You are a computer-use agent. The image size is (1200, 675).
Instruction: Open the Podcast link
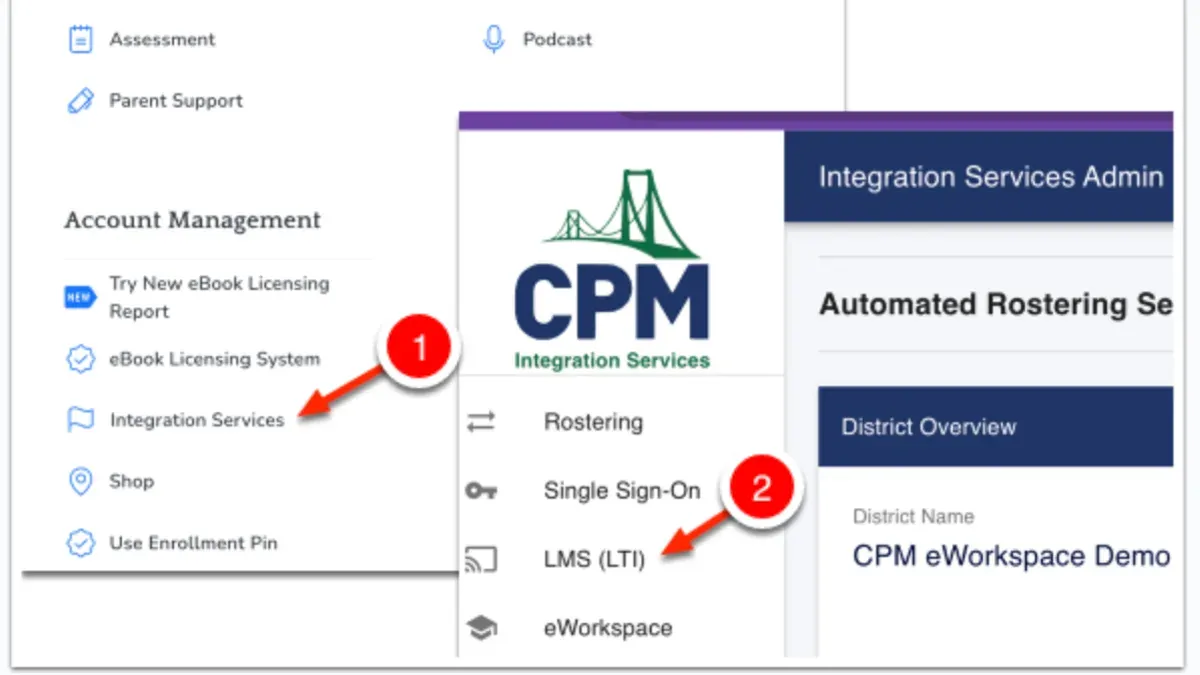[x=557, y=40]
